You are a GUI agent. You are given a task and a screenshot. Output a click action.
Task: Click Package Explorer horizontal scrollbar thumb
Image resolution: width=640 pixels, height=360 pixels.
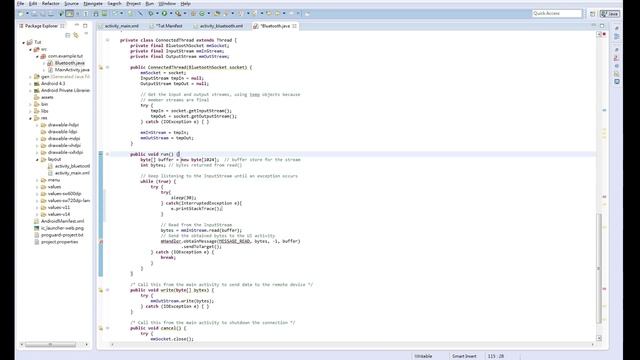(51, 344)
